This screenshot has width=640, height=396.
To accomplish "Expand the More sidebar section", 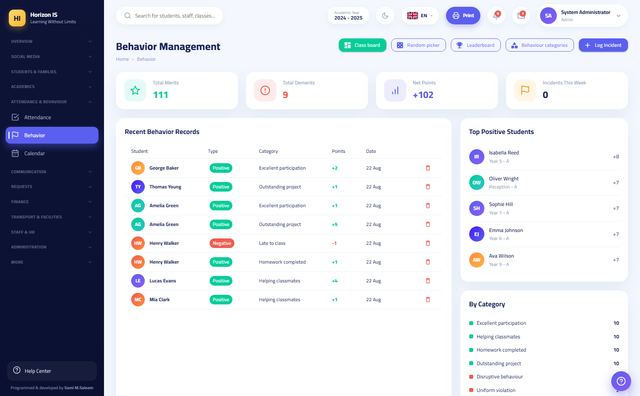I will [51, 262].
